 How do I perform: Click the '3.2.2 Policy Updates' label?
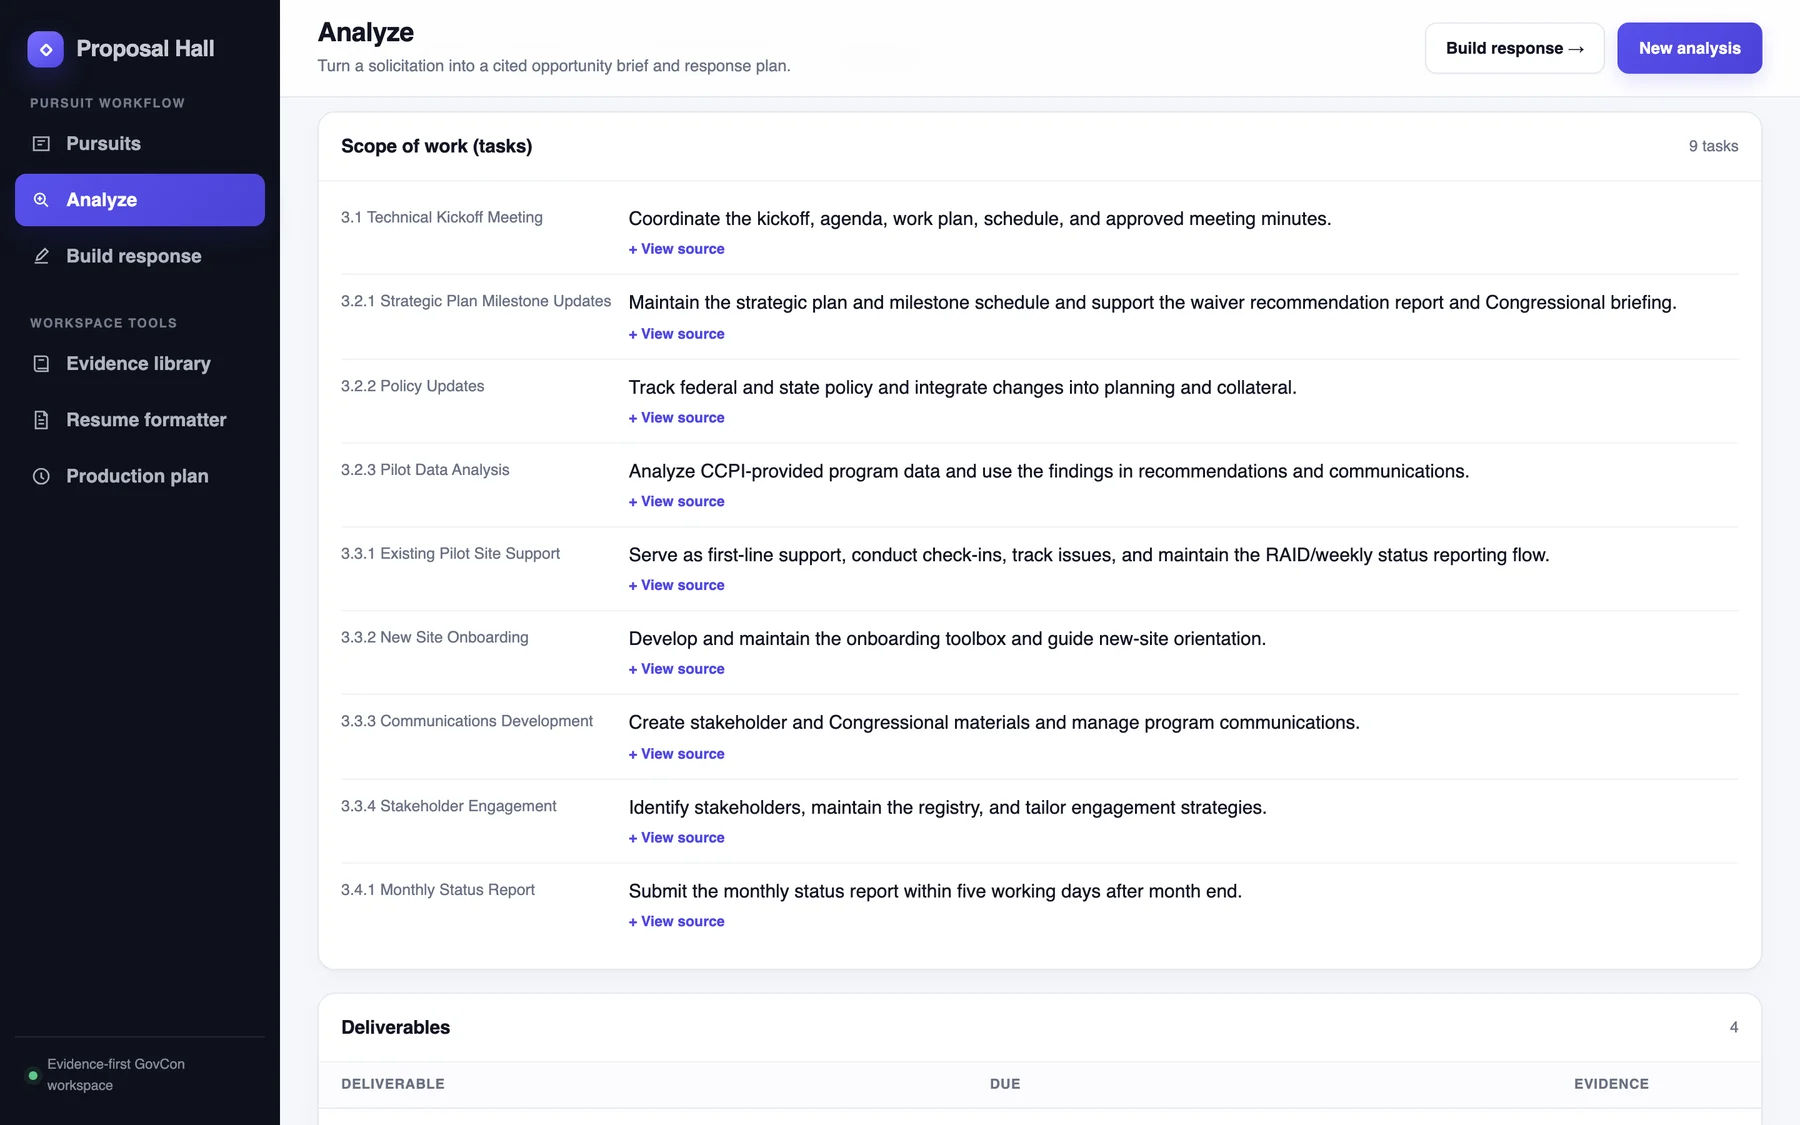point(412,386)
